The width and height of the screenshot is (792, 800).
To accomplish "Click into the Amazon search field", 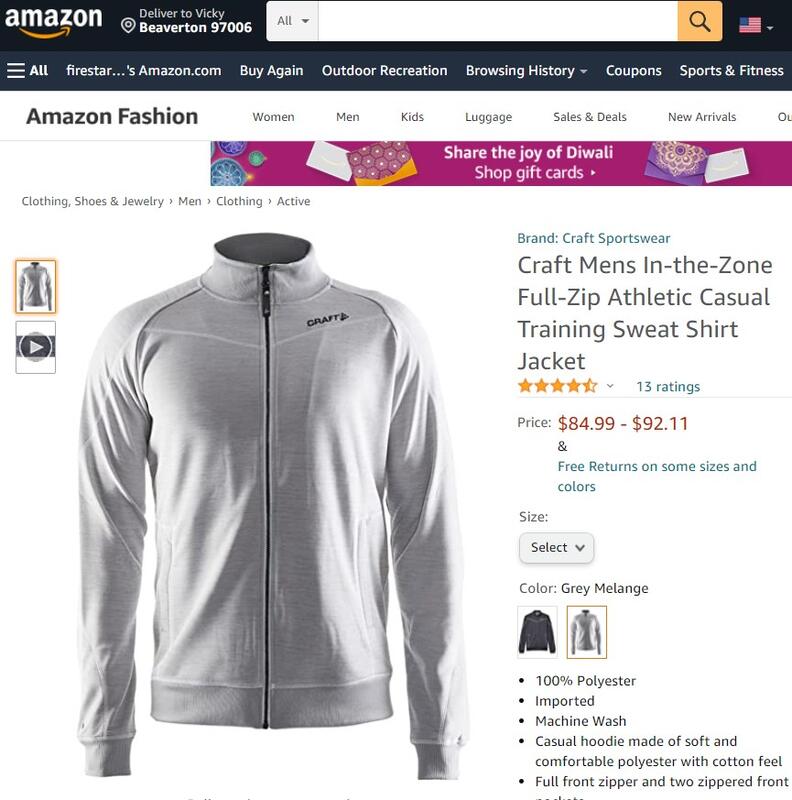I will pos(498,21).
